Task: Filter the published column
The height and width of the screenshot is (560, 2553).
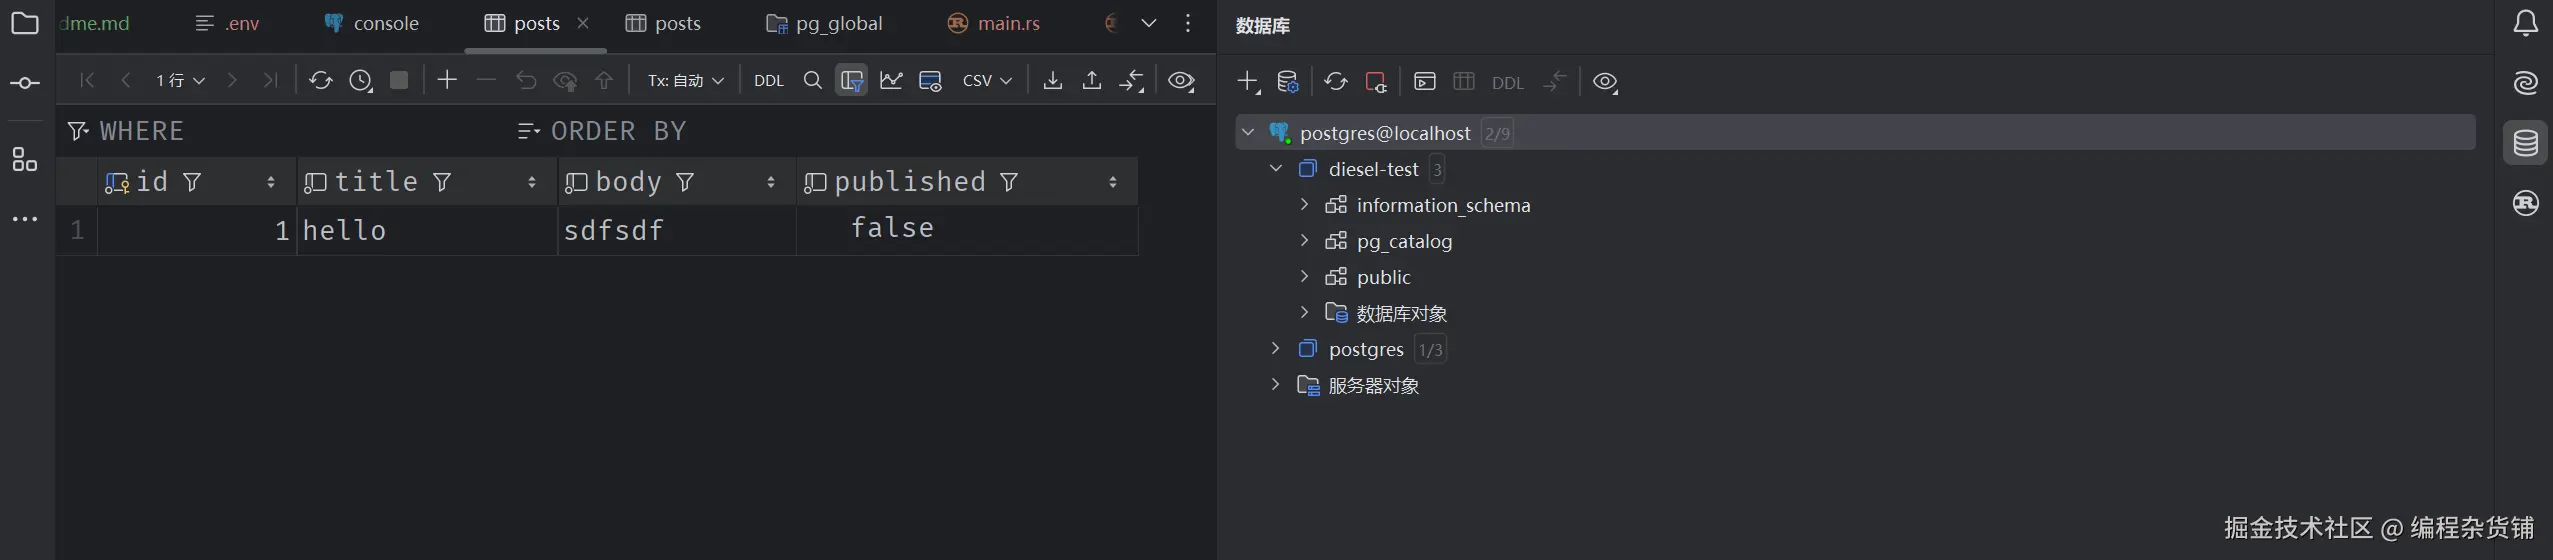Action: click(x=1009, y=182)
